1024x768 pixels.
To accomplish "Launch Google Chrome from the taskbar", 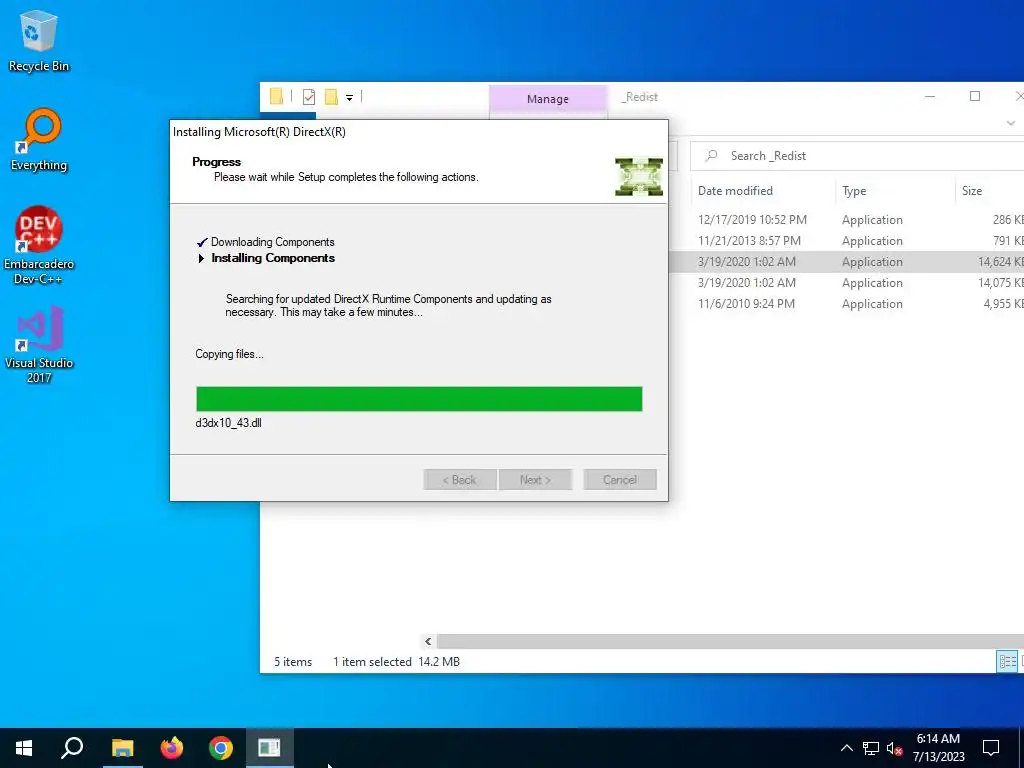I will 221,748.
